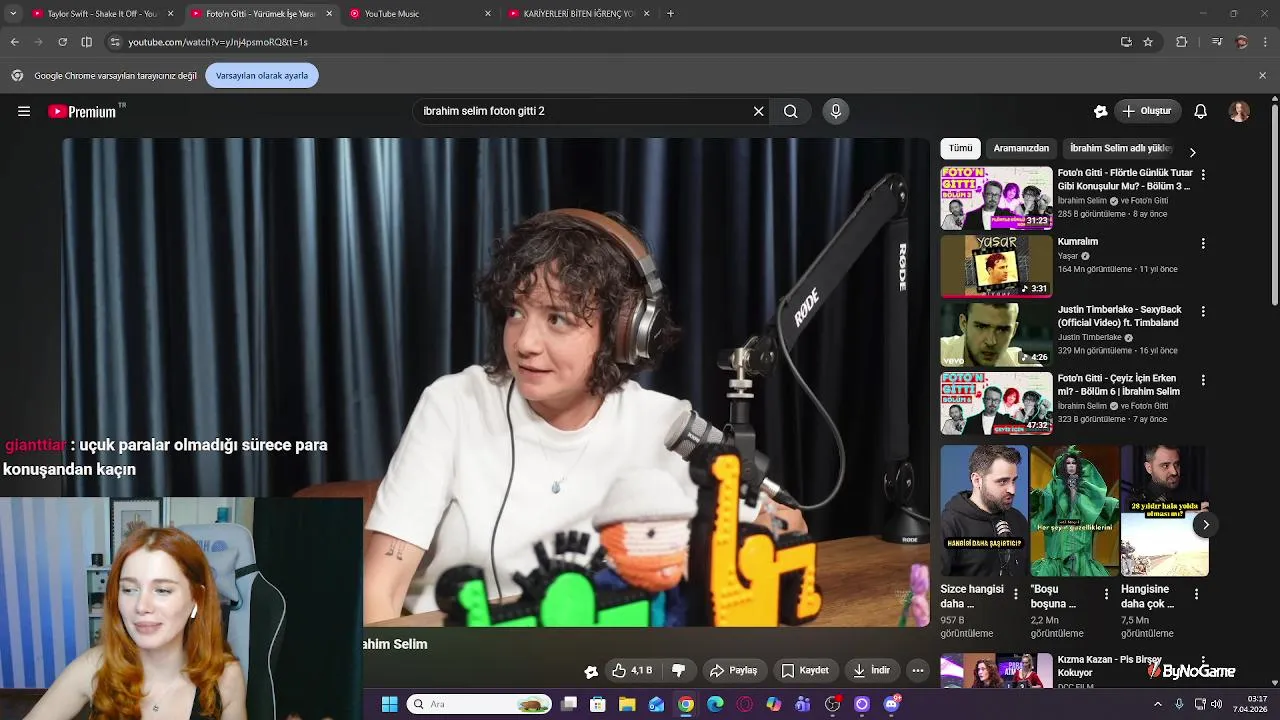Close the YouTube Music tab
Screen dimensions: 1280x720
(x=488, y=14)
